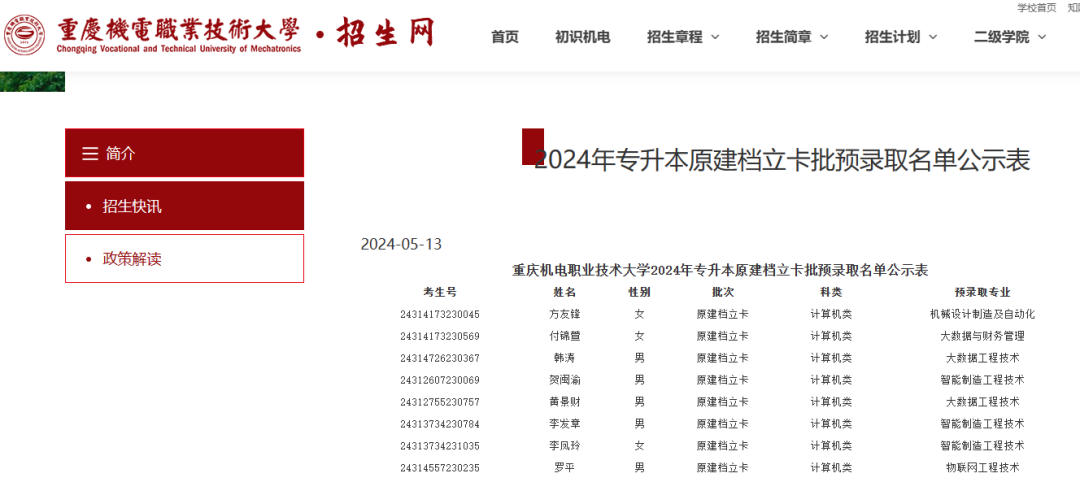
Task: Click the major 机械设计制造及自动化
Action: coord(982,315)
